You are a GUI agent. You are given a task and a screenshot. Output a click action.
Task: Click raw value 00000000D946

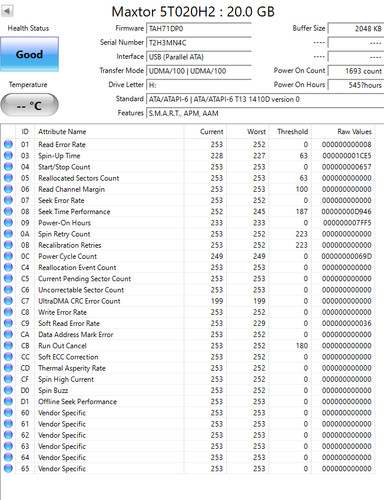tap(346, 211)
